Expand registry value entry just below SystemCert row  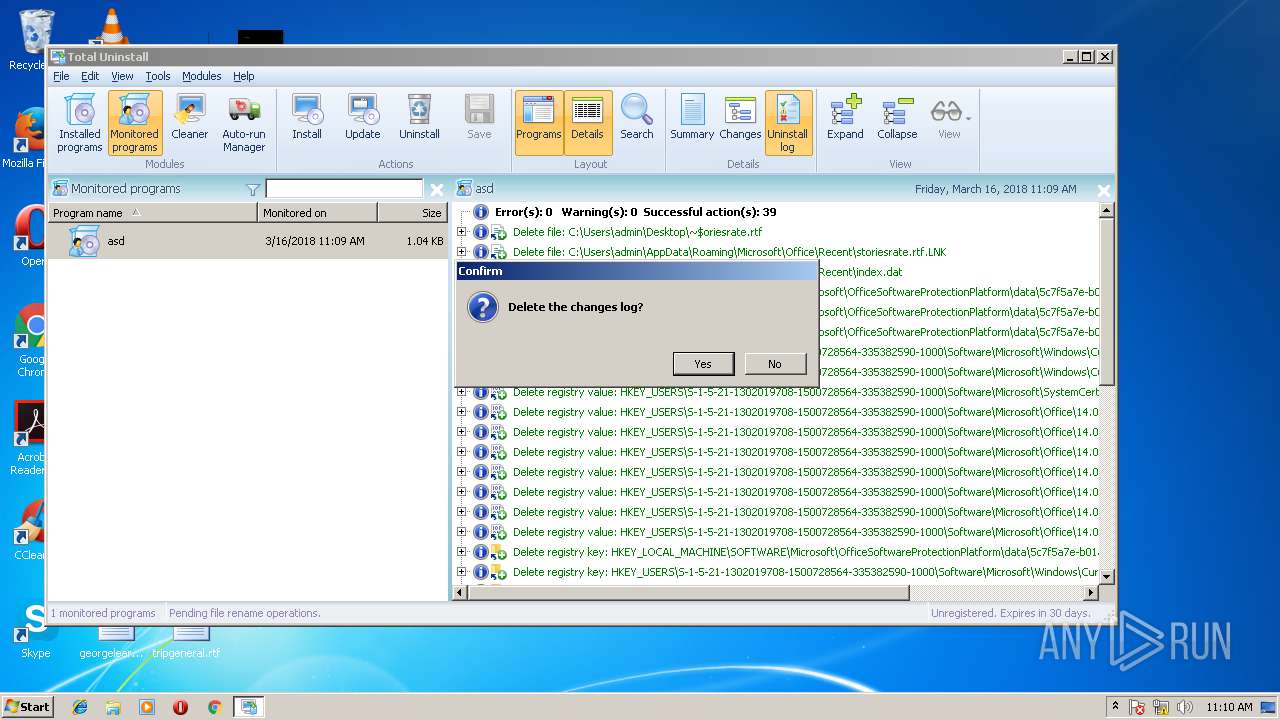(x=462, y=412)
